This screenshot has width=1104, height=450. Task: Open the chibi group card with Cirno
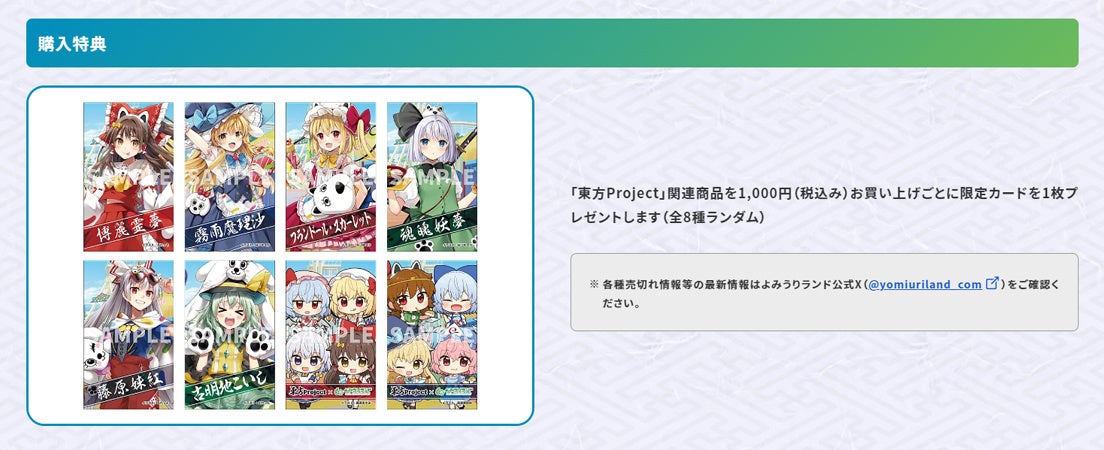[x=432, y=335]
